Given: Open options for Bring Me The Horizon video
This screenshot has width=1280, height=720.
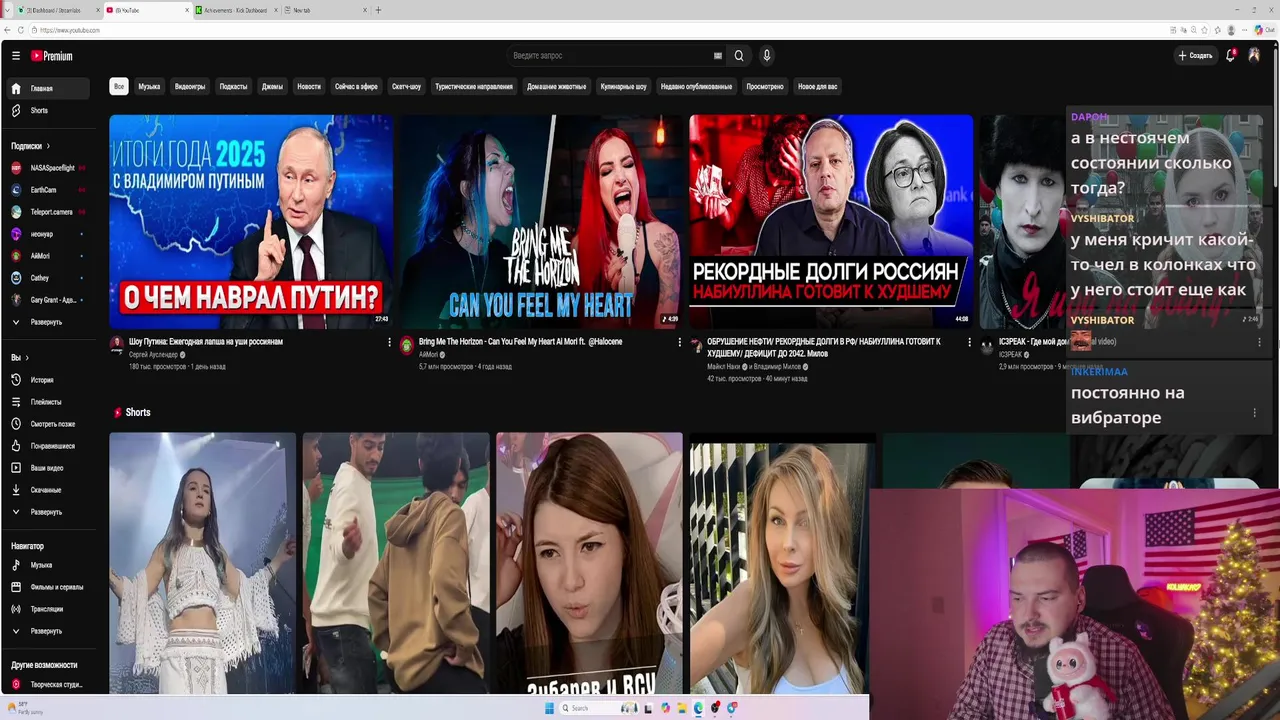Looking at the screenshot, I should click(679, 342).
